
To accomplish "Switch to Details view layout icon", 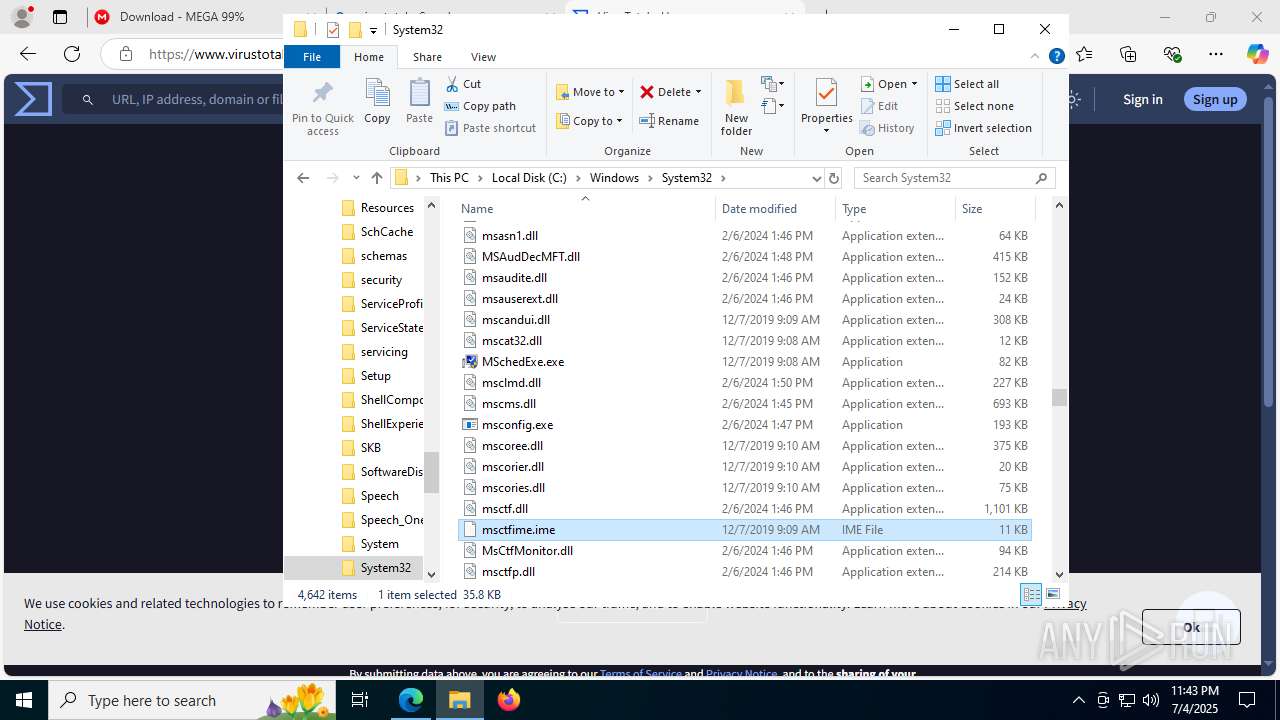I will pyautogui.click(x=1031, y=594).
